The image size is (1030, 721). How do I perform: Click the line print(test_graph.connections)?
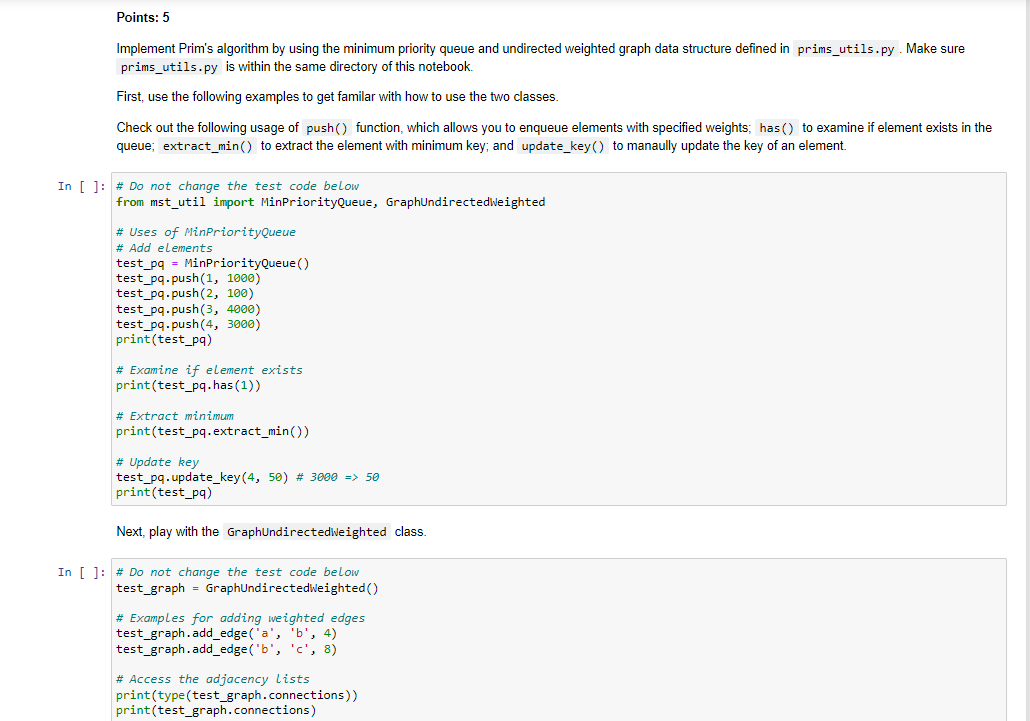pyautogui.click(x=216, y=710)
